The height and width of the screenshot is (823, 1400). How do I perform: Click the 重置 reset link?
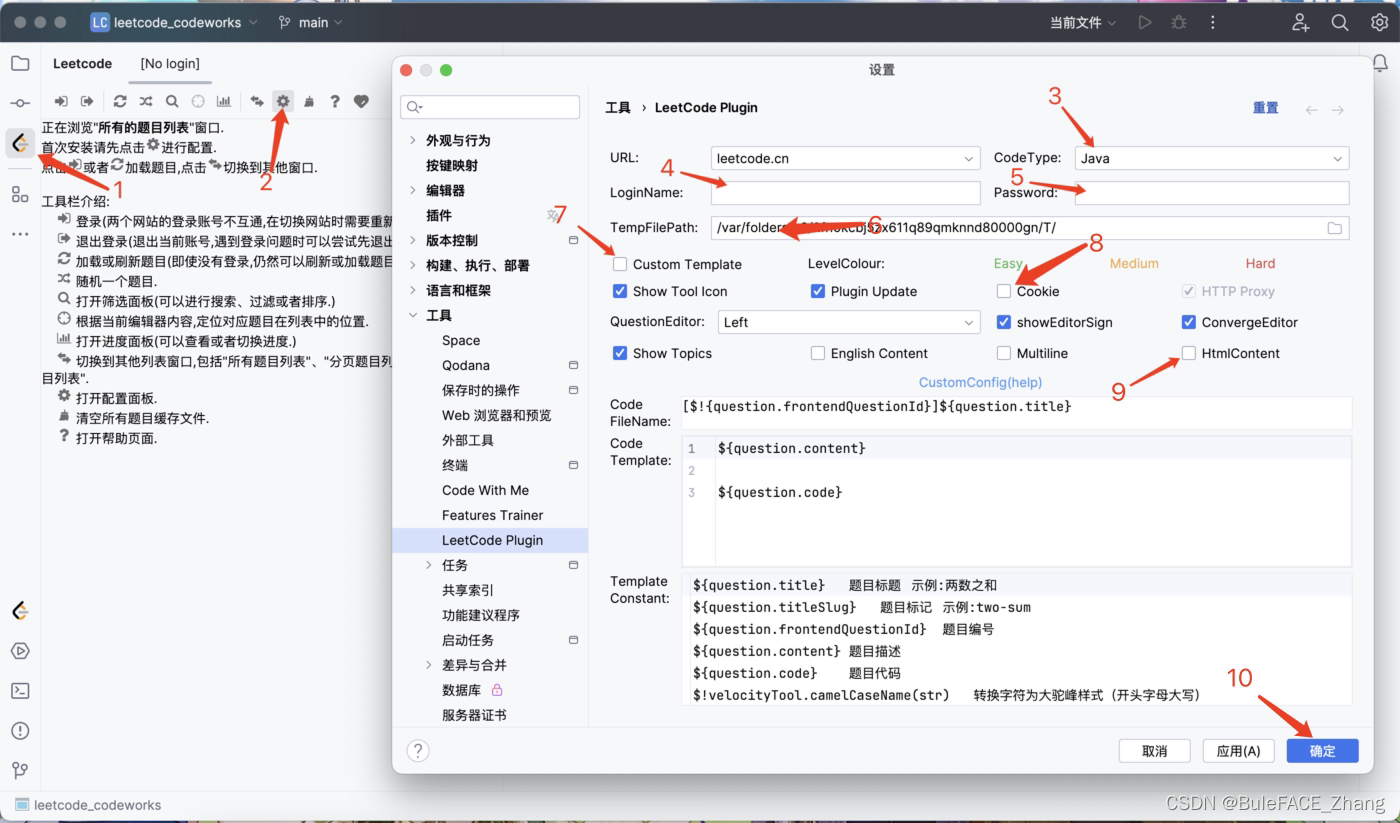(x=1265, y=108)
